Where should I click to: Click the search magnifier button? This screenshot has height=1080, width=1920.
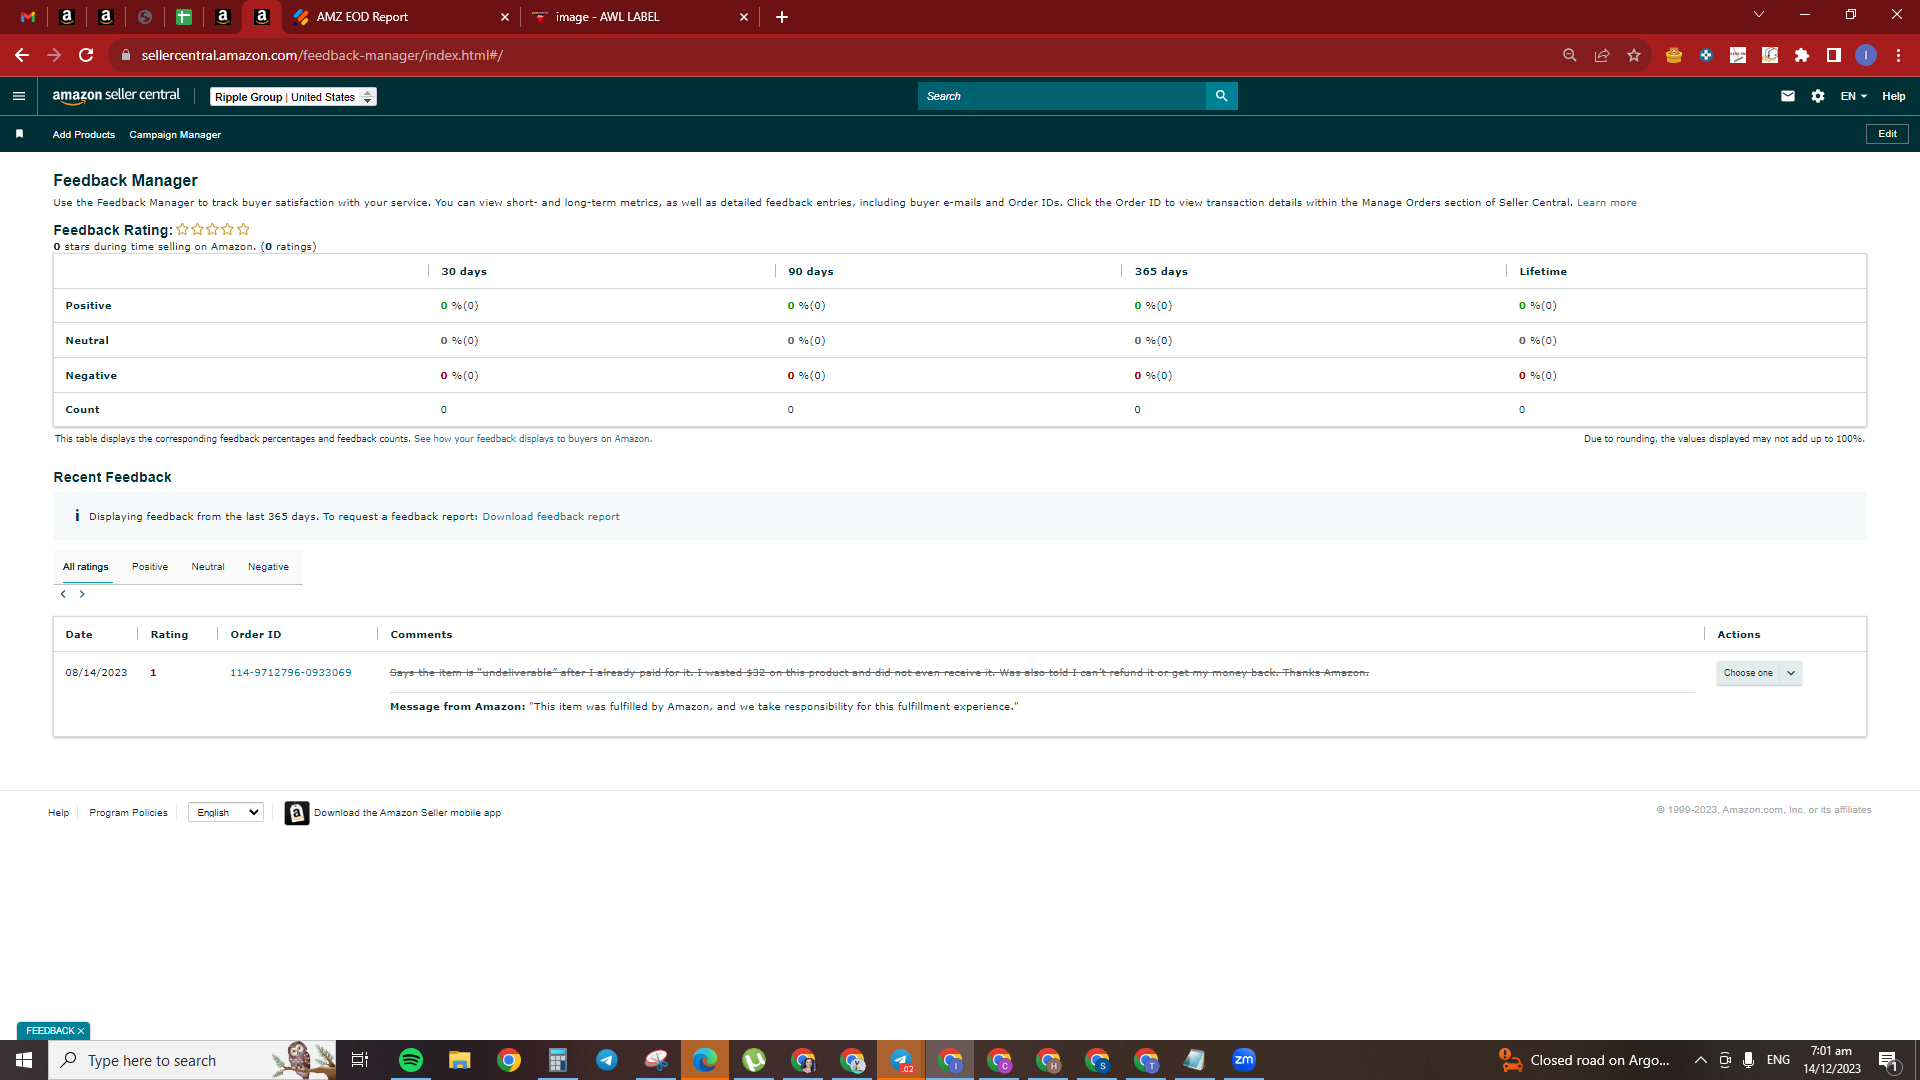point(1221,96)
